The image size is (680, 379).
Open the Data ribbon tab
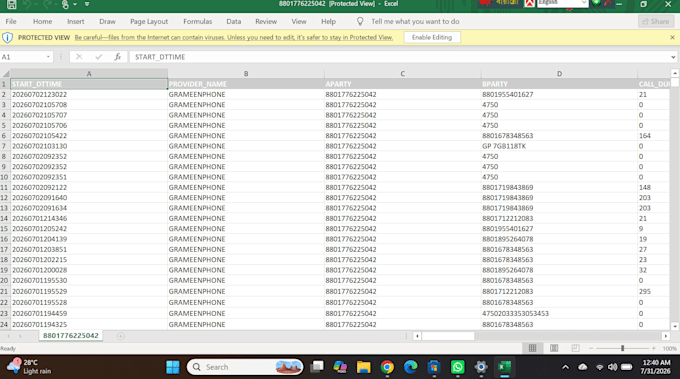pos(233,21)
